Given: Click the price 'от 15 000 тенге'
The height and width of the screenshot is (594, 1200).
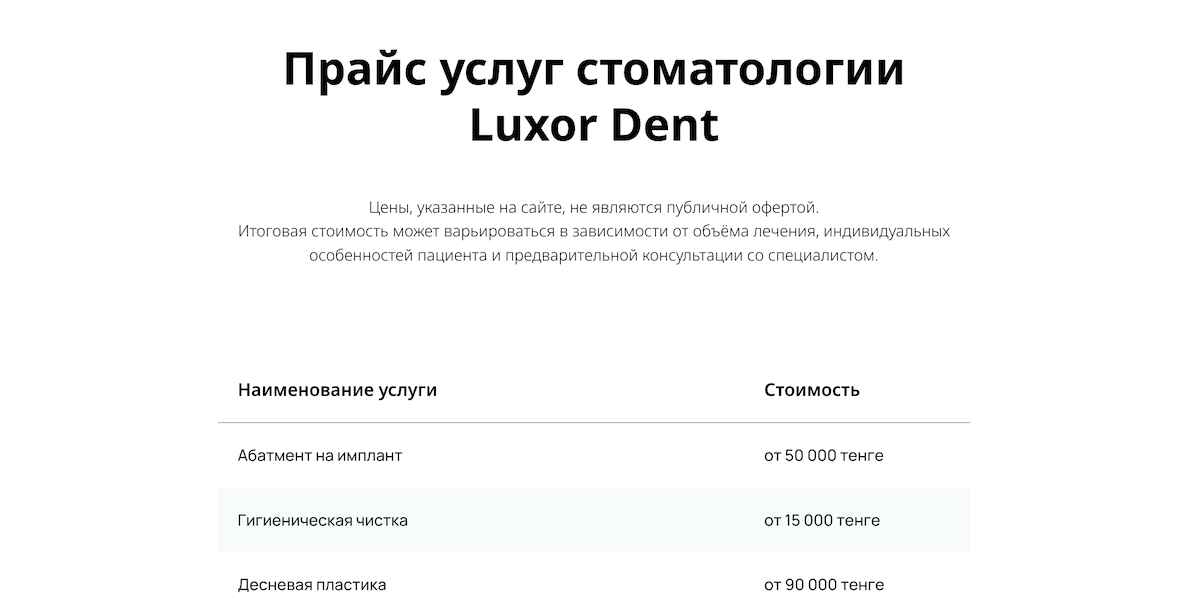Looking at the screenshot, I should tap(822, 520).
